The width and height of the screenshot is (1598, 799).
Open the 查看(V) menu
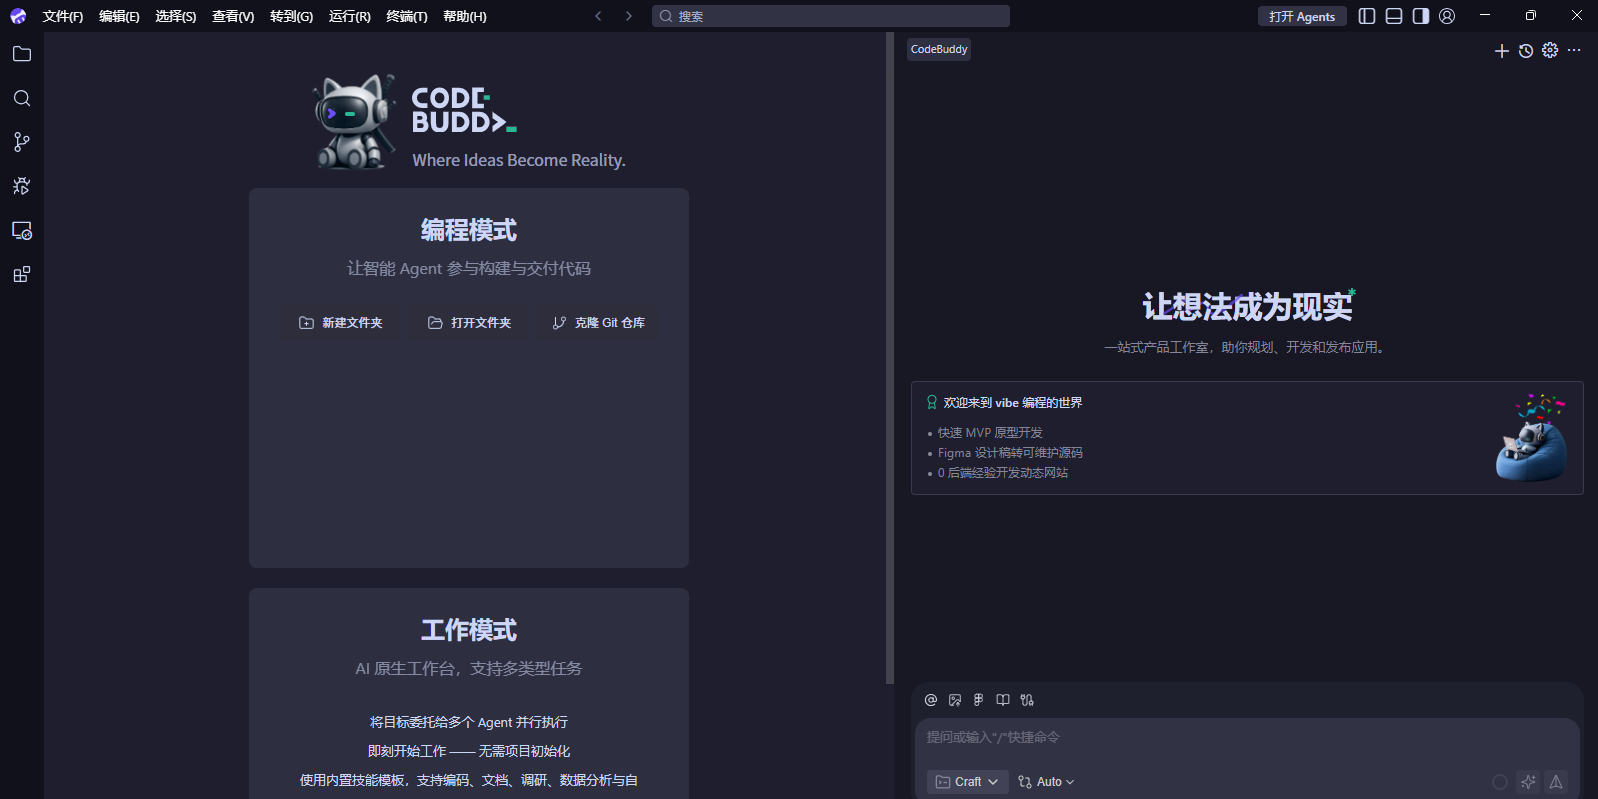(x=233, y=16)
